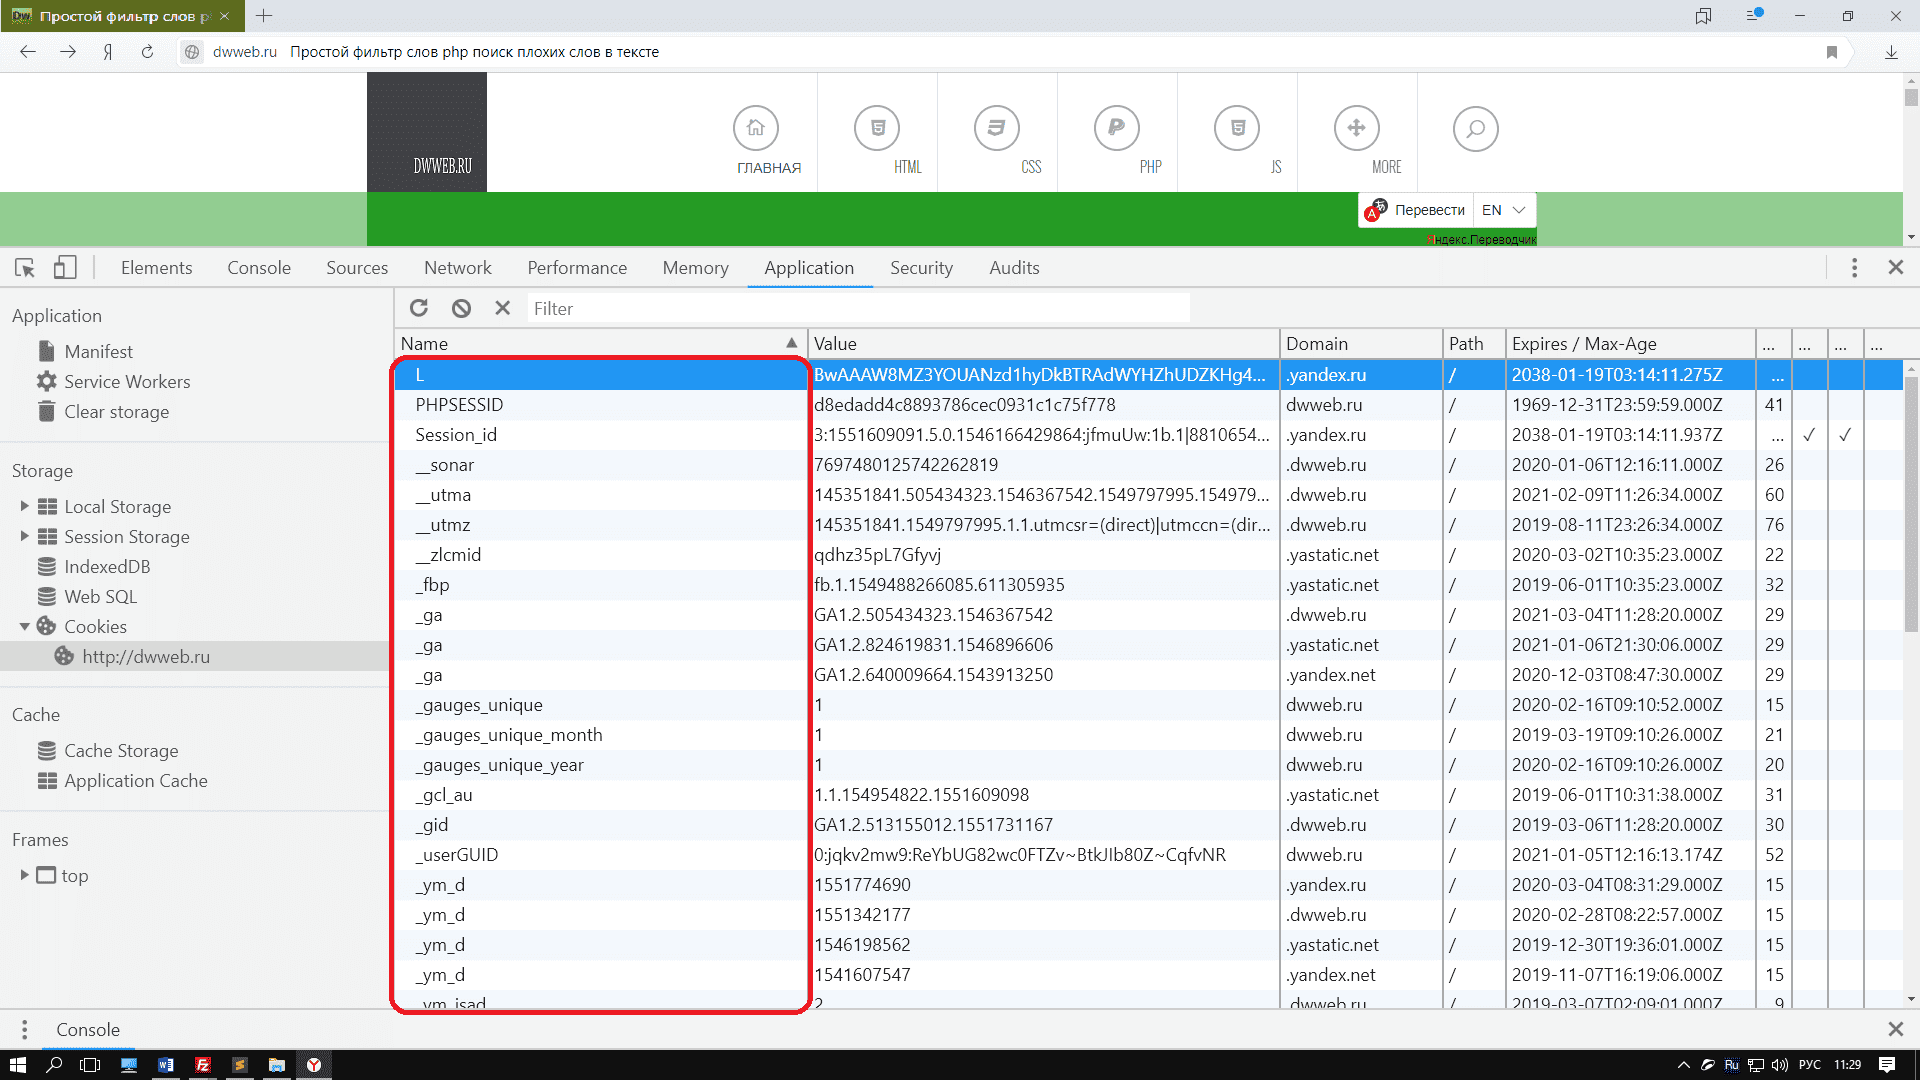The height and width of the screenshot is (1080, 1920).
Task: Expand the Local Storage tree node
Action: (25, 506)
